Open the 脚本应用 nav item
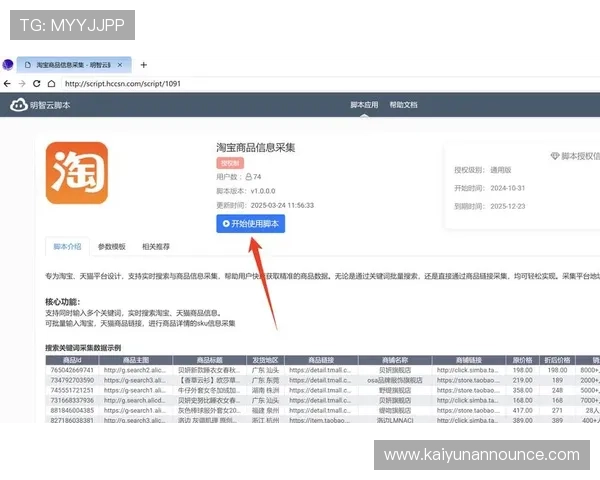The height and width of the screenshot is (480, 600). [x=364, y=105]
